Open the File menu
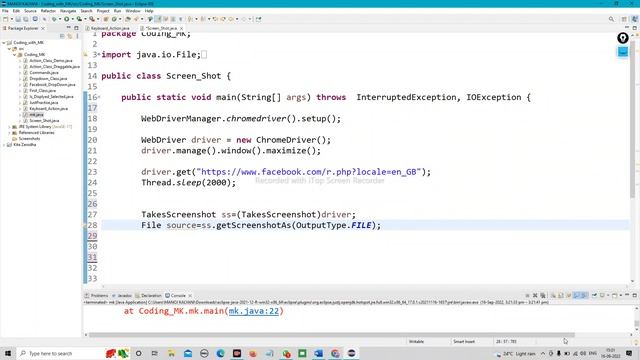Screen dimensions: 640x360 (x=5, y=11)
